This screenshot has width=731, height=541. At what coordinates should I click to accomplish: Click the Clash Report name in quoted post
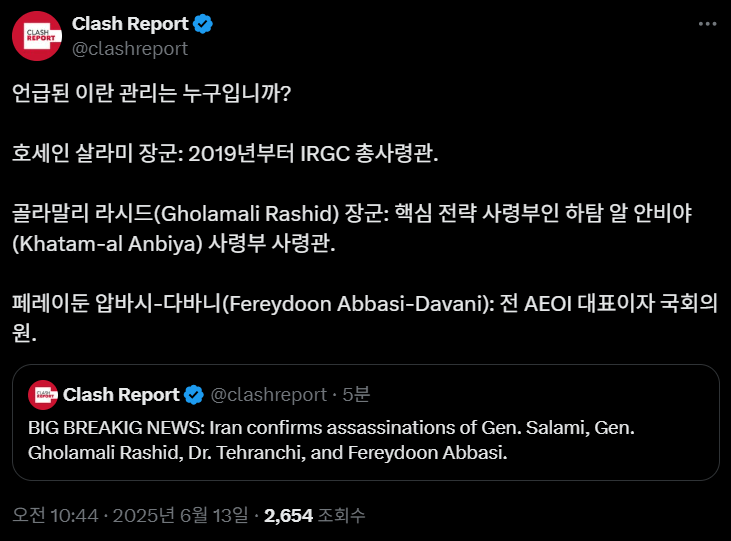tap(121, 395)
